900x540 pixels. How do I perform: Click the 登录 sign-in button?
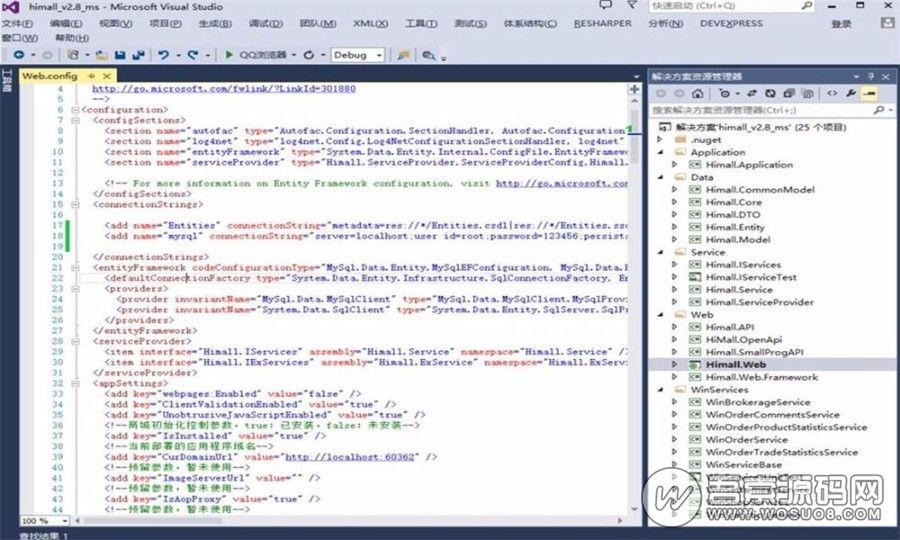842,24
